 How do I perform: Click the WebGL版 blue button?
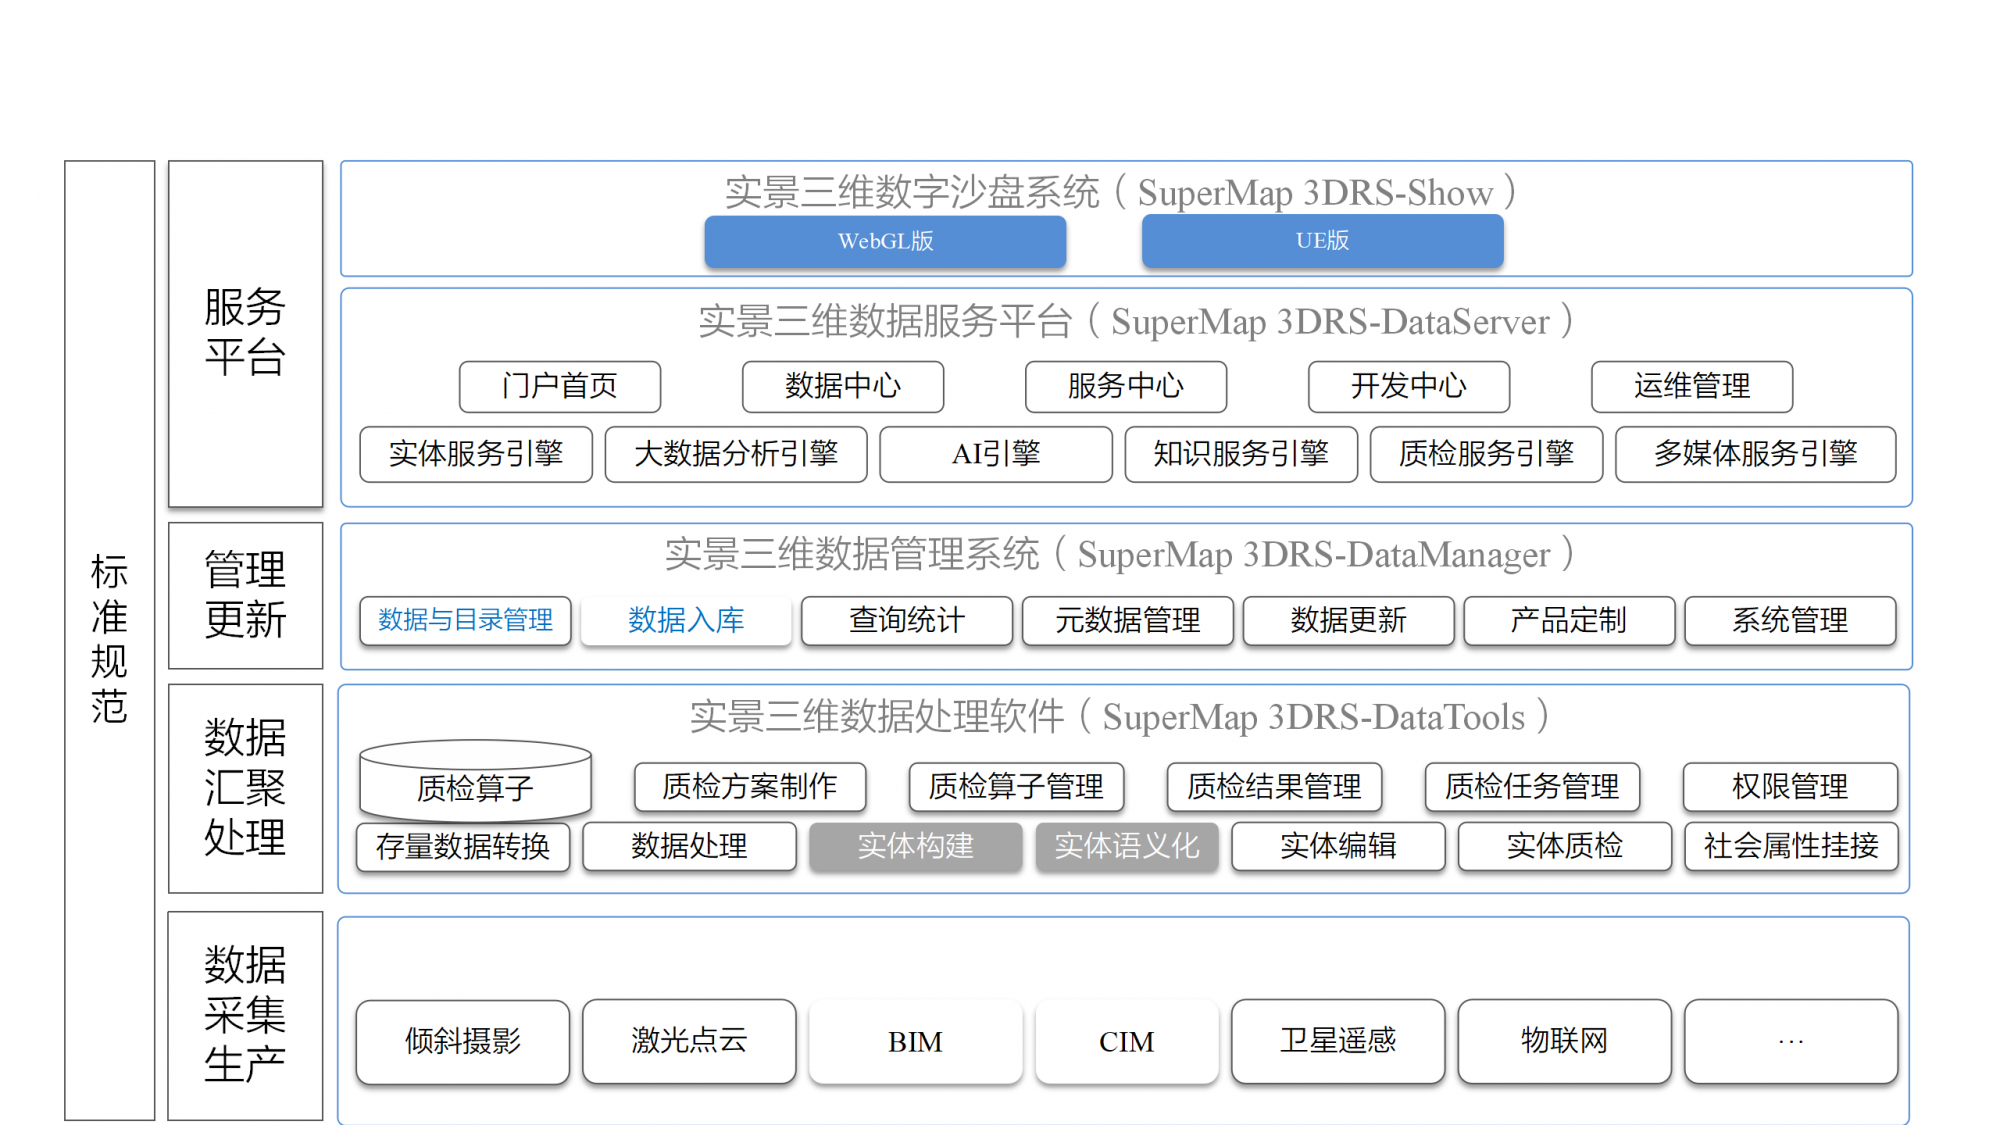[885, 241]
